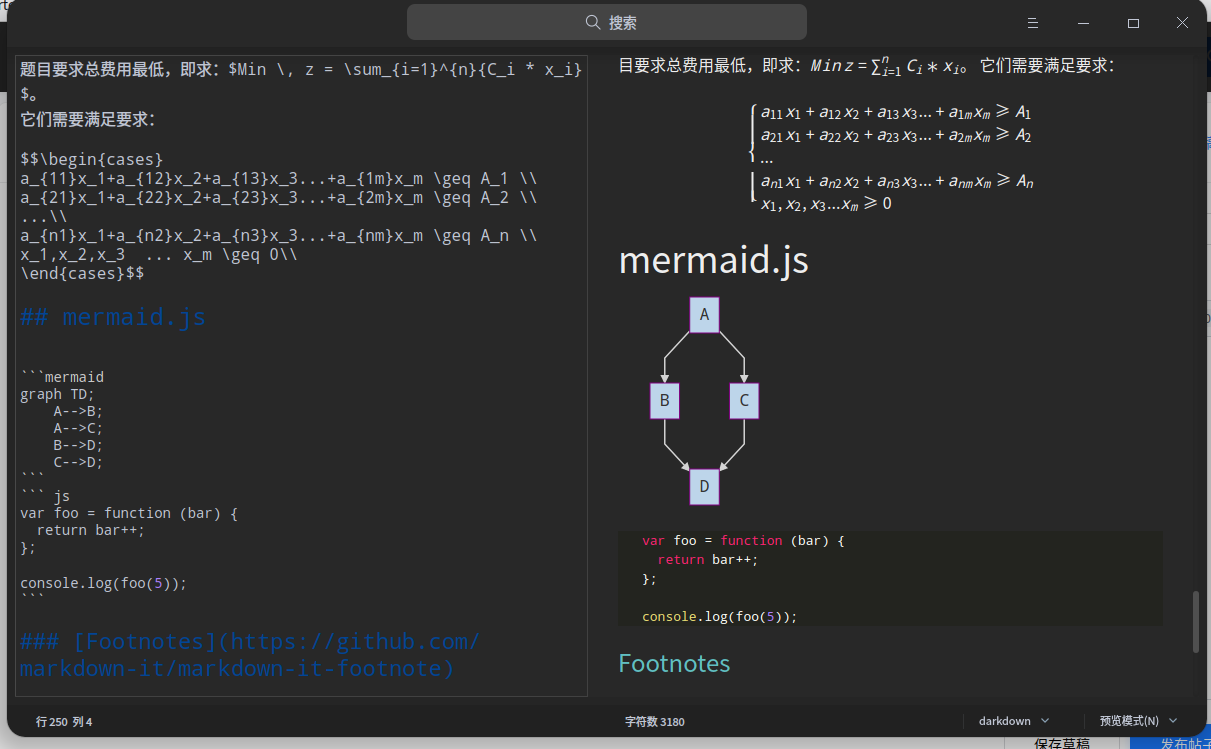Click the 字符数 3180 character count
This screenshot has height=749, width=1211.
[655, 721]
